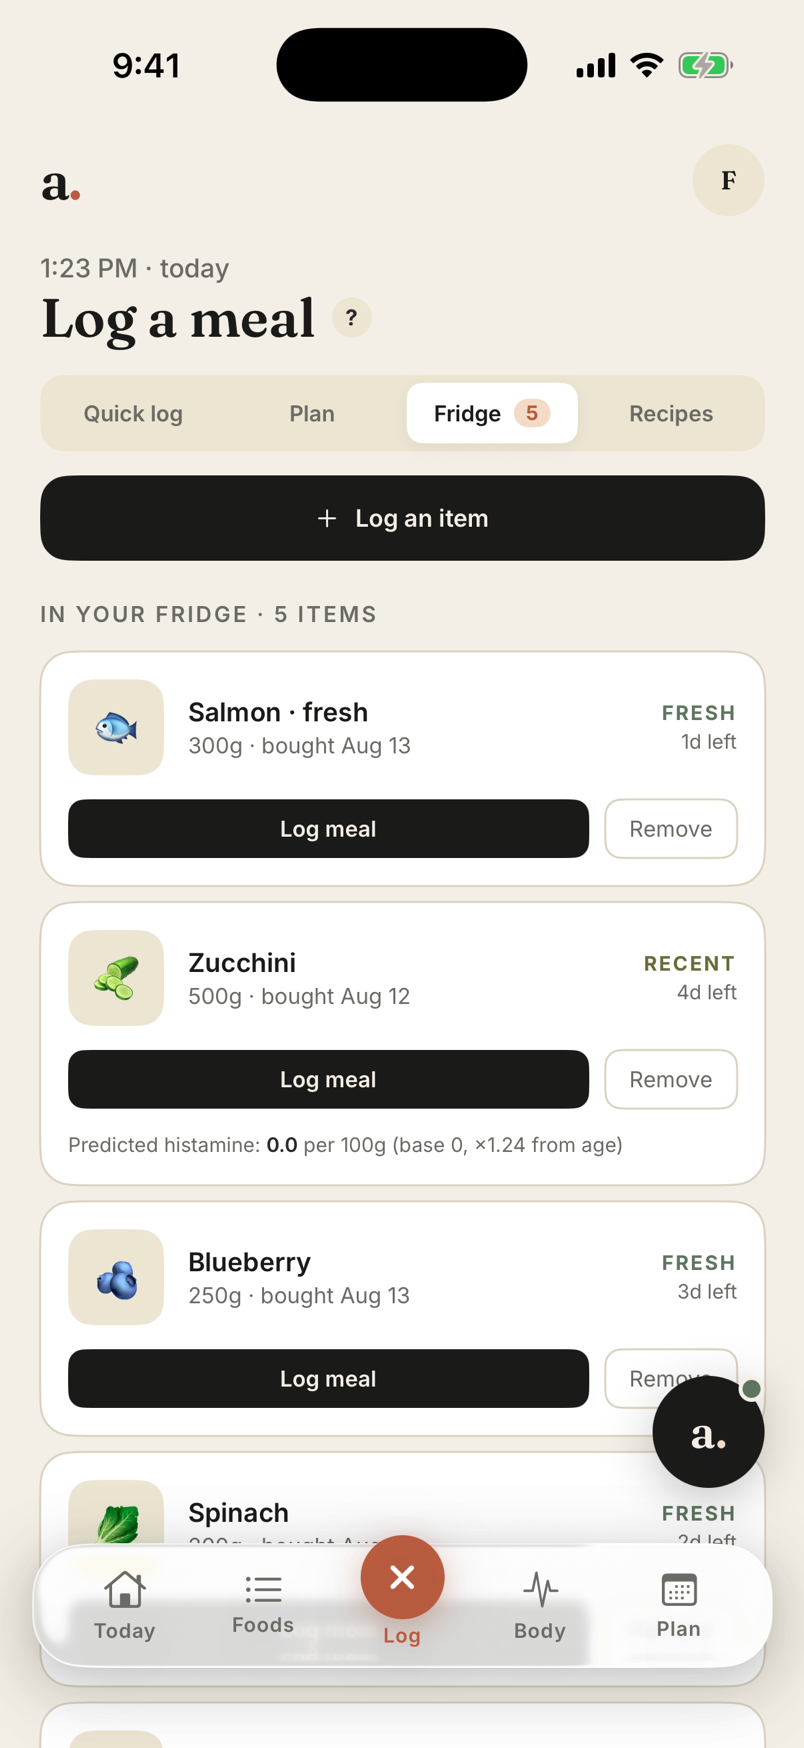Open the help question mark icon
This screenshot has width=804, height=1748.
click(351, 318)
